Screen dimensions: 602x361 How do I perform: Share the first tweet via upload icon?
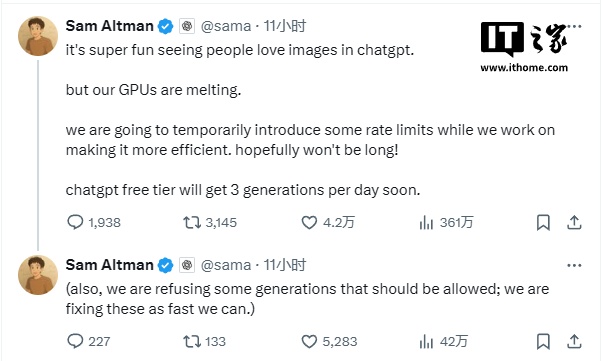click(x=574, y=222)
